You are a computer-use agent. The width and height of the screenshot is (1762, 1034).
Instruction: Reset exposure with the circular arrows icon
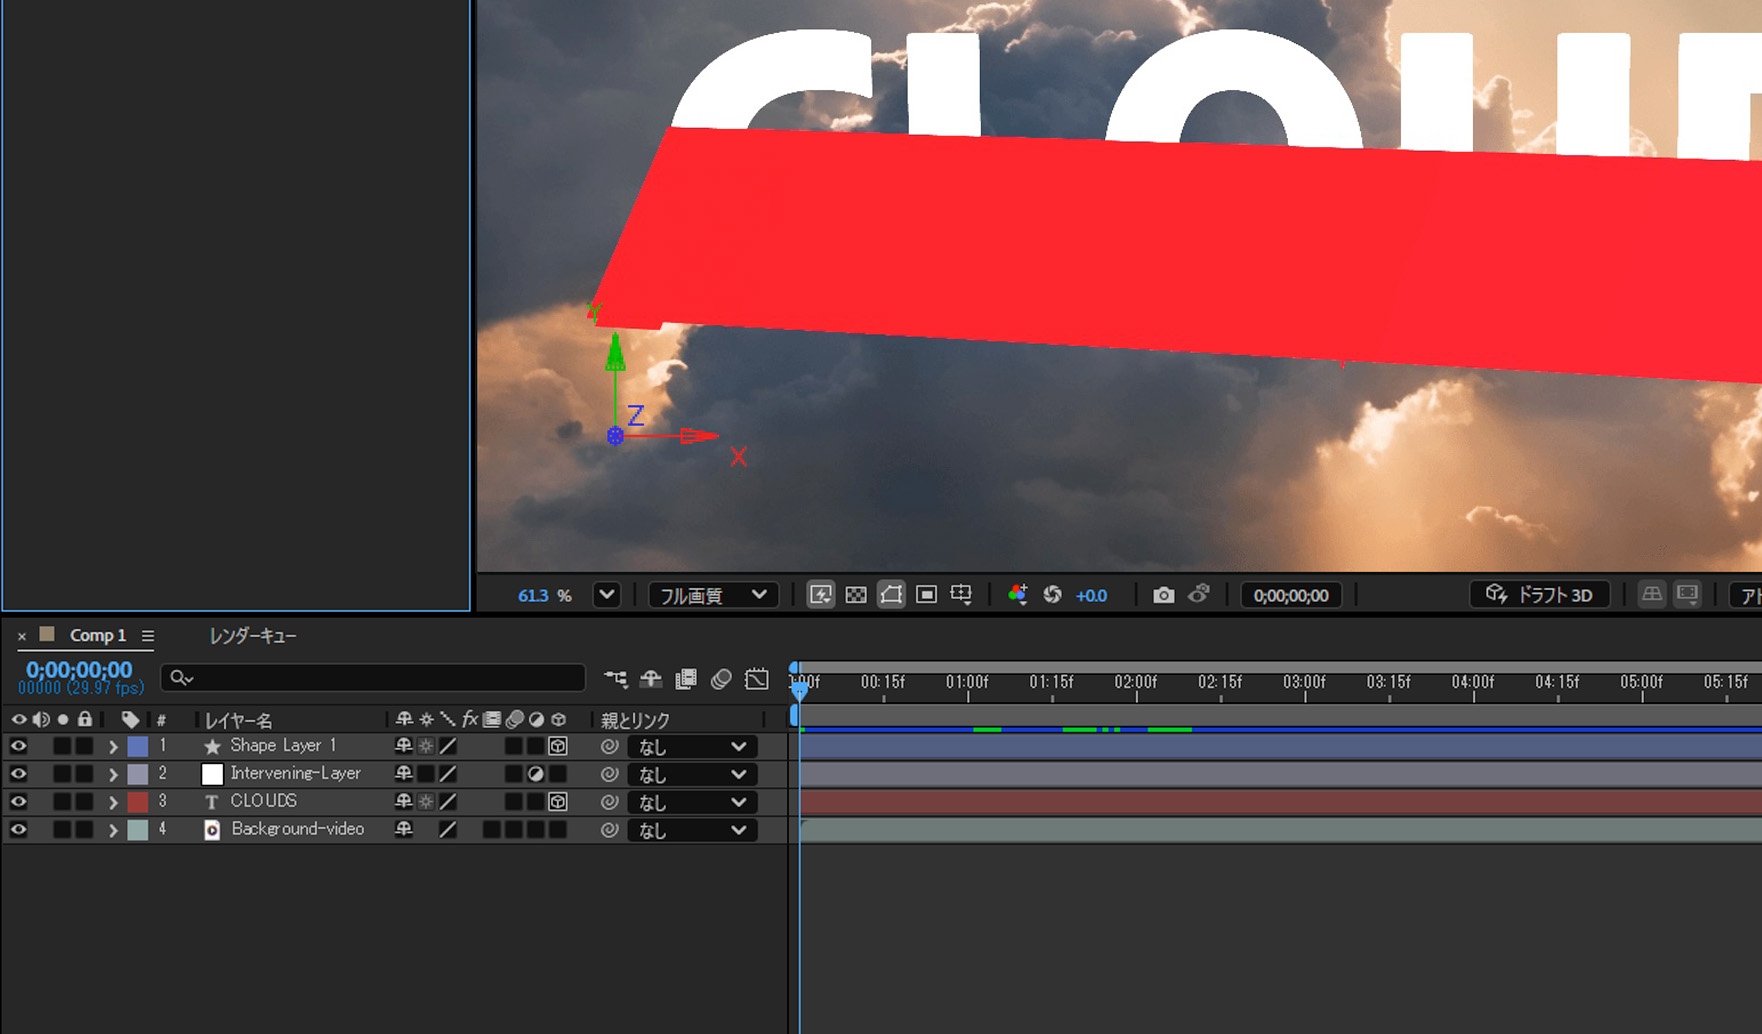(x=1052, y=595)
